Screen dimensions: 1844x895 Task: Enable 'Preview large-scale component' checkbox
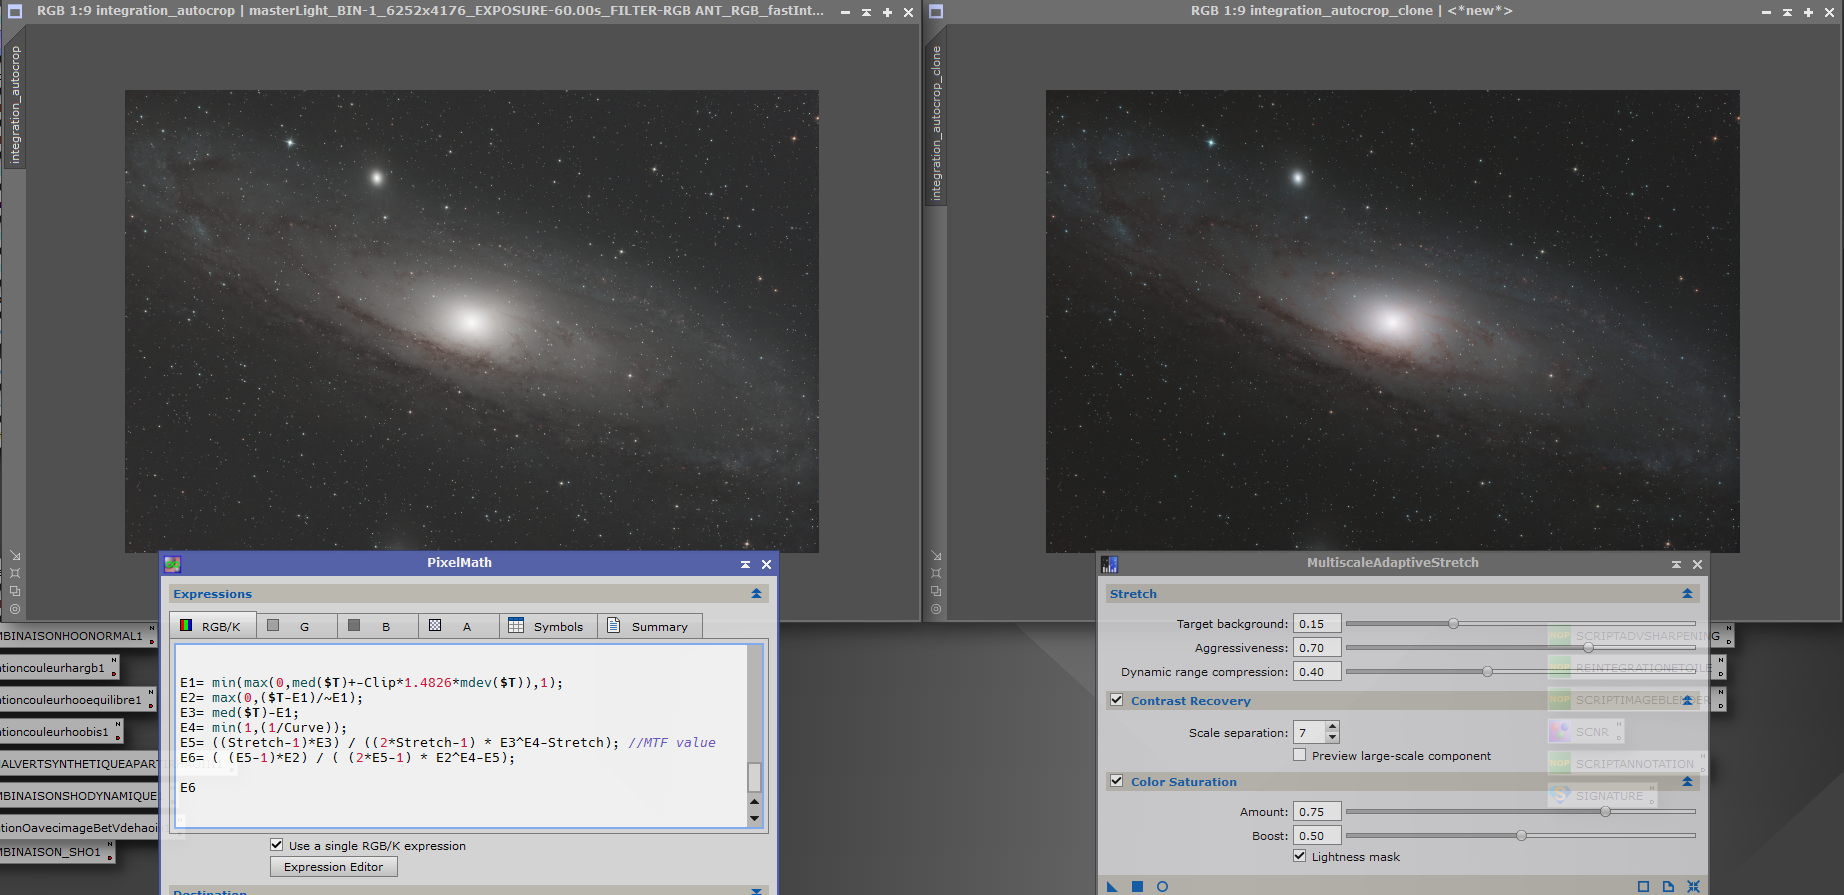[x=1299, y=755]
